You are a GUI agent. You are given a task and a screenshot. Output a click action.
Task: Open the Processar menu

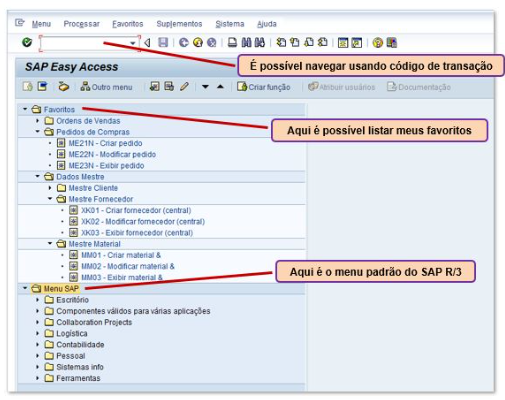pyautogui.click(x=82, y=24)
